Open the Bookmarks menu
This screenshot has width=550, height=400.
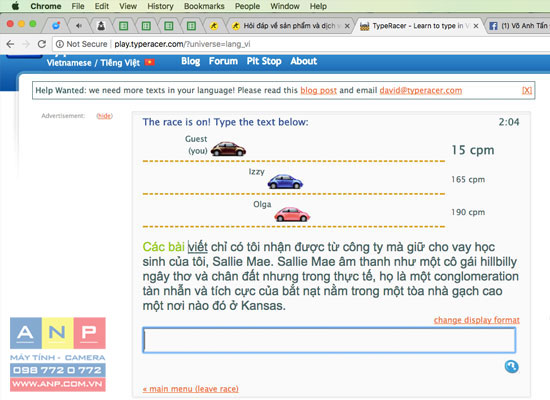204,6
